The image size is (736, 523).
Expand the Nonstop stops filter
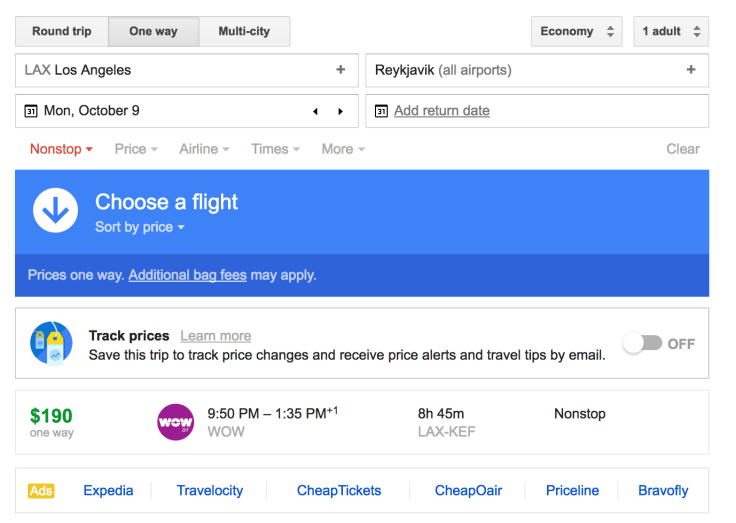click(x=61, y=149)
